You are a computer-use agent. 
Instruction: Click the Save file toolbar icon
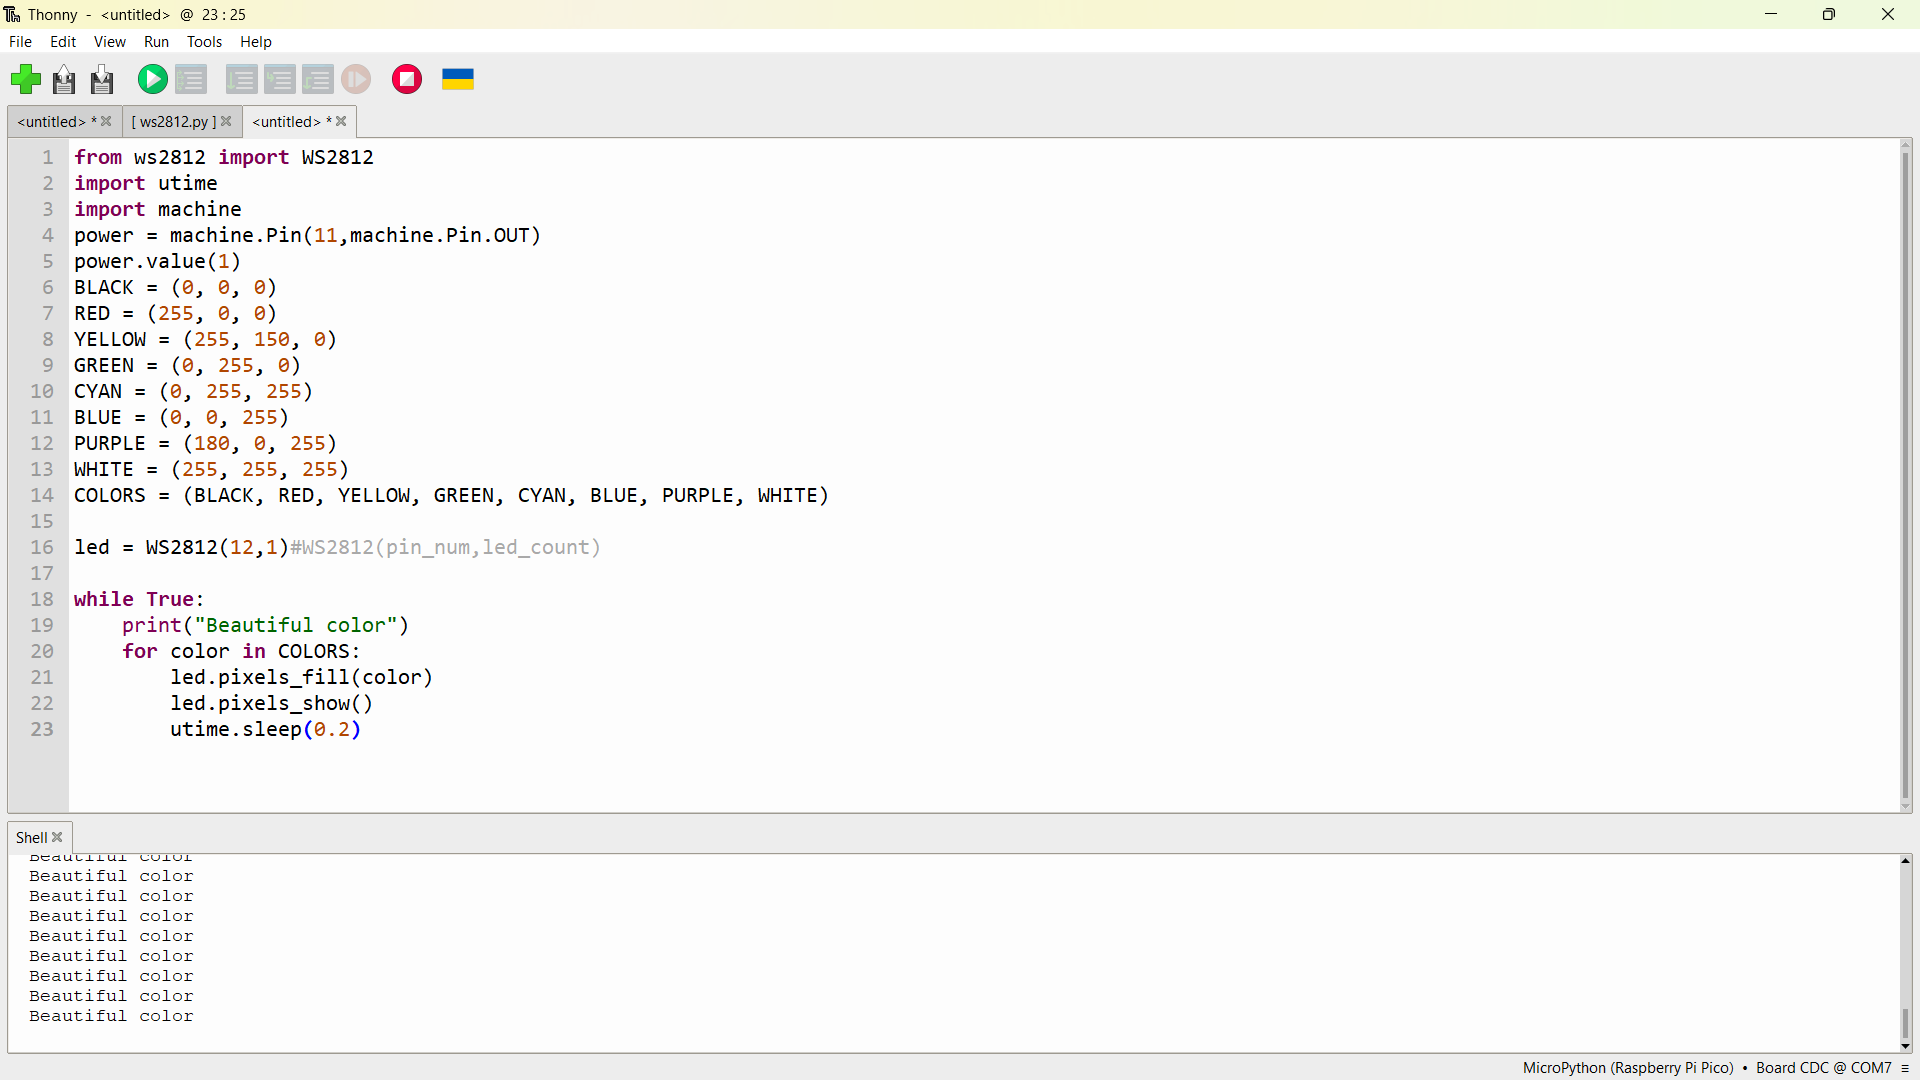(102, 79)
